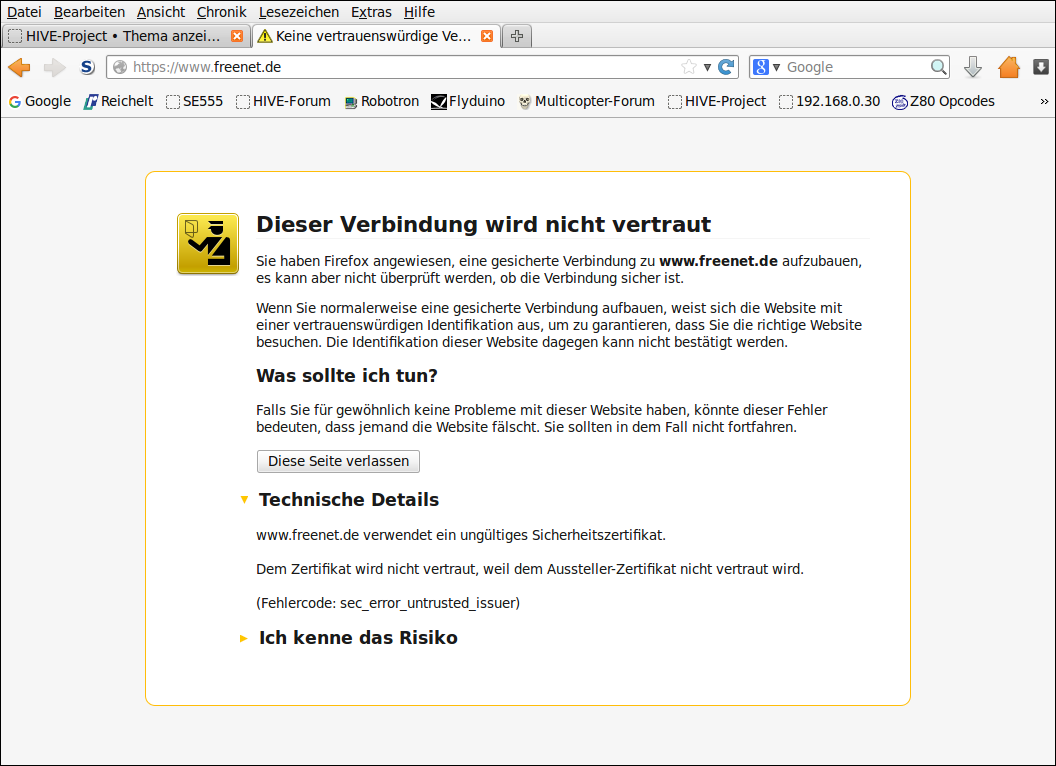
Task: Click the search magnifier icon
Action: 938,67
